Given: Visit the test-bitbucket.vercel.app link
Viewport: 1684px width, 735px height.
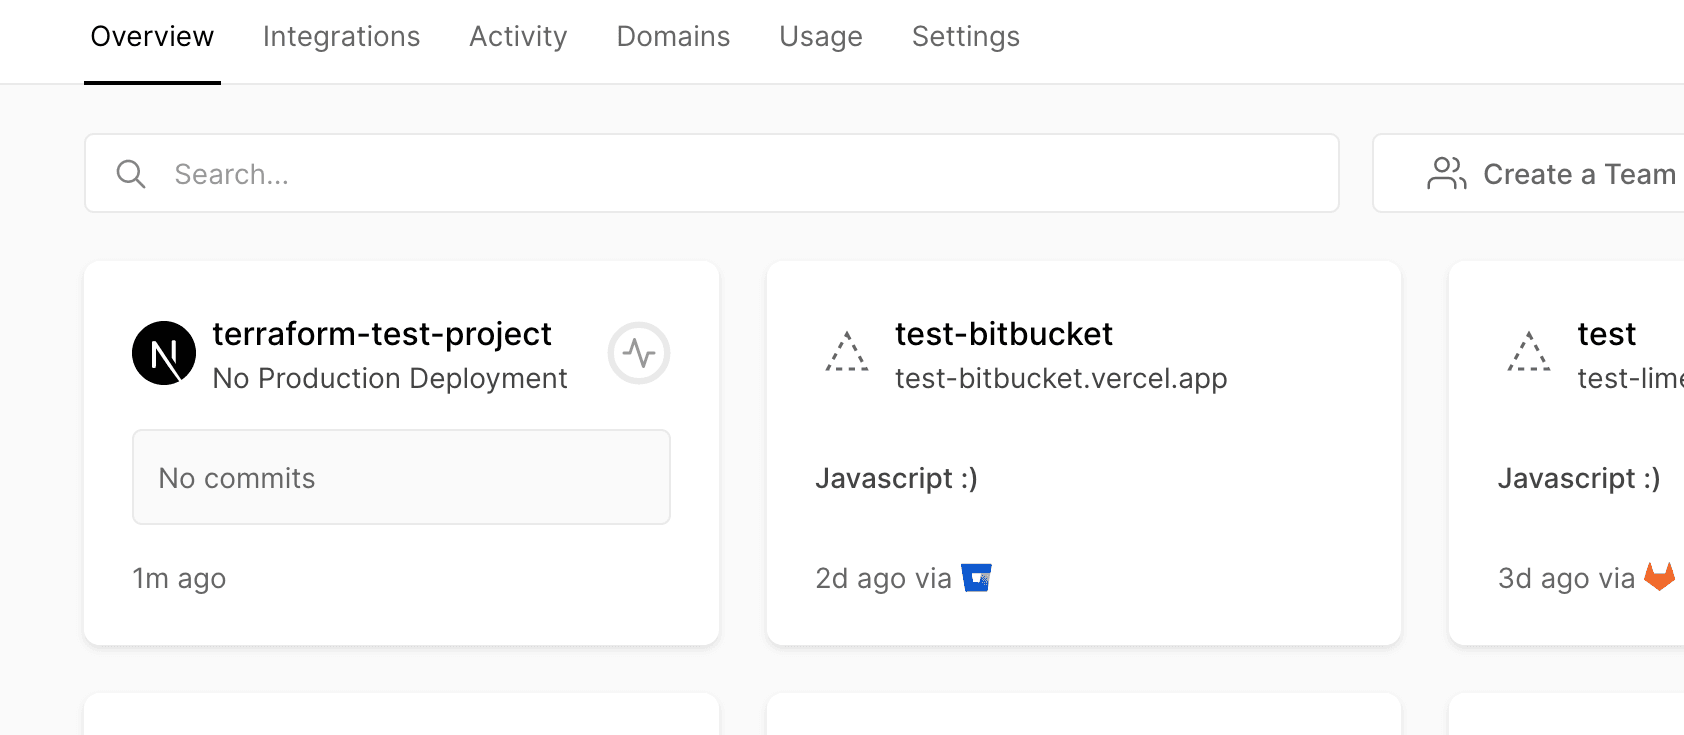Looking at the screenshot, I should point(1060,379).
